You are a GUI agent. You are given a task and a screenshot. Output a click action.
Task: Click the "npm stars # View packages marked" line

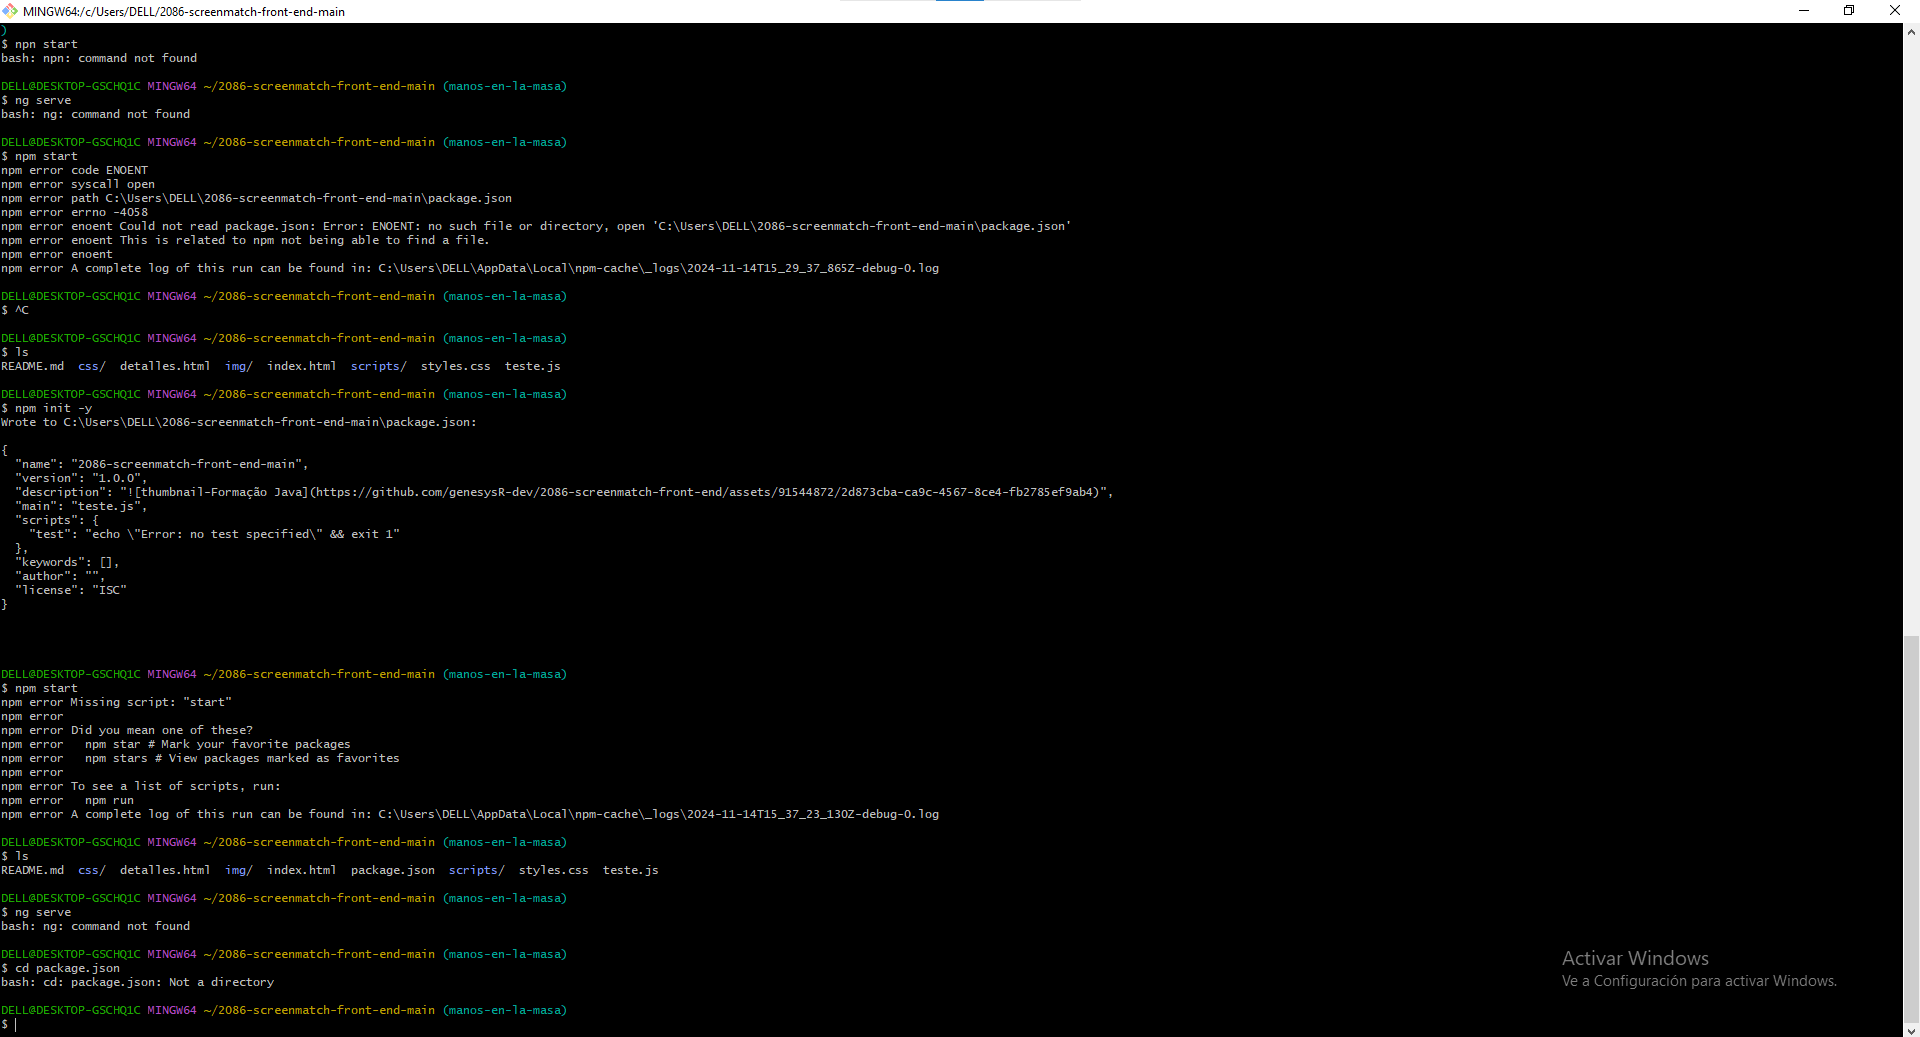pos(200,758)
